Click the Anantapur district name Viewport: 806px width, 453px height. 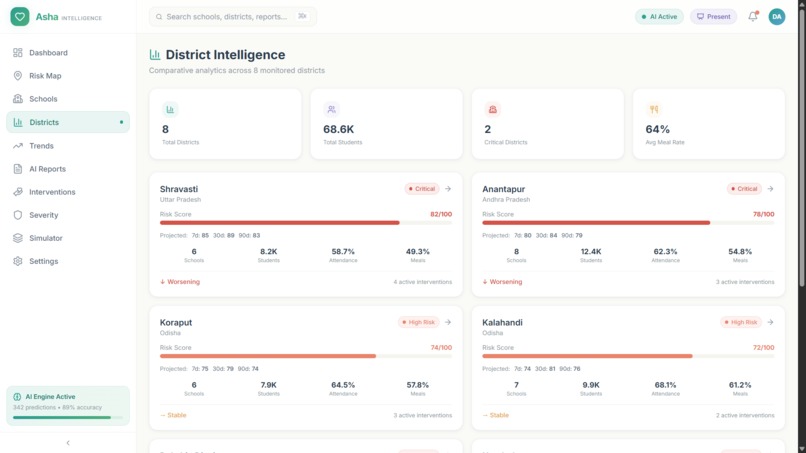coord(503,189)
